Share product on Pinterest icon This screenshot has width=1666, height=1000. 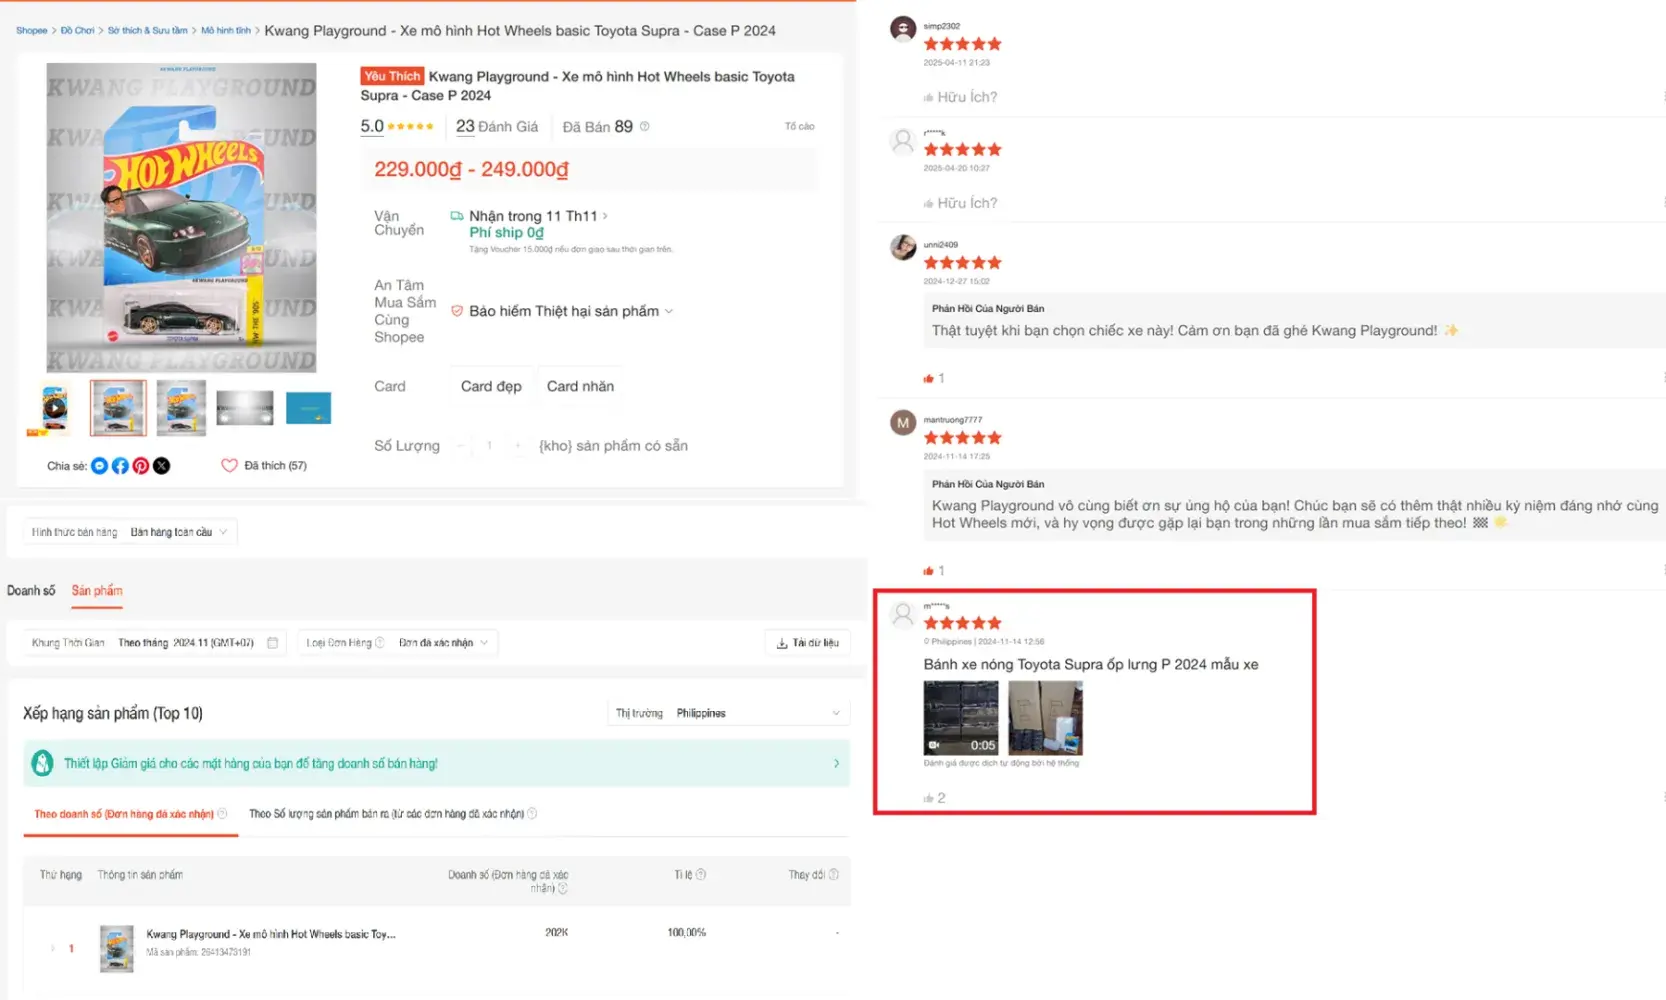pyautogui.click(x=141, y=466)
